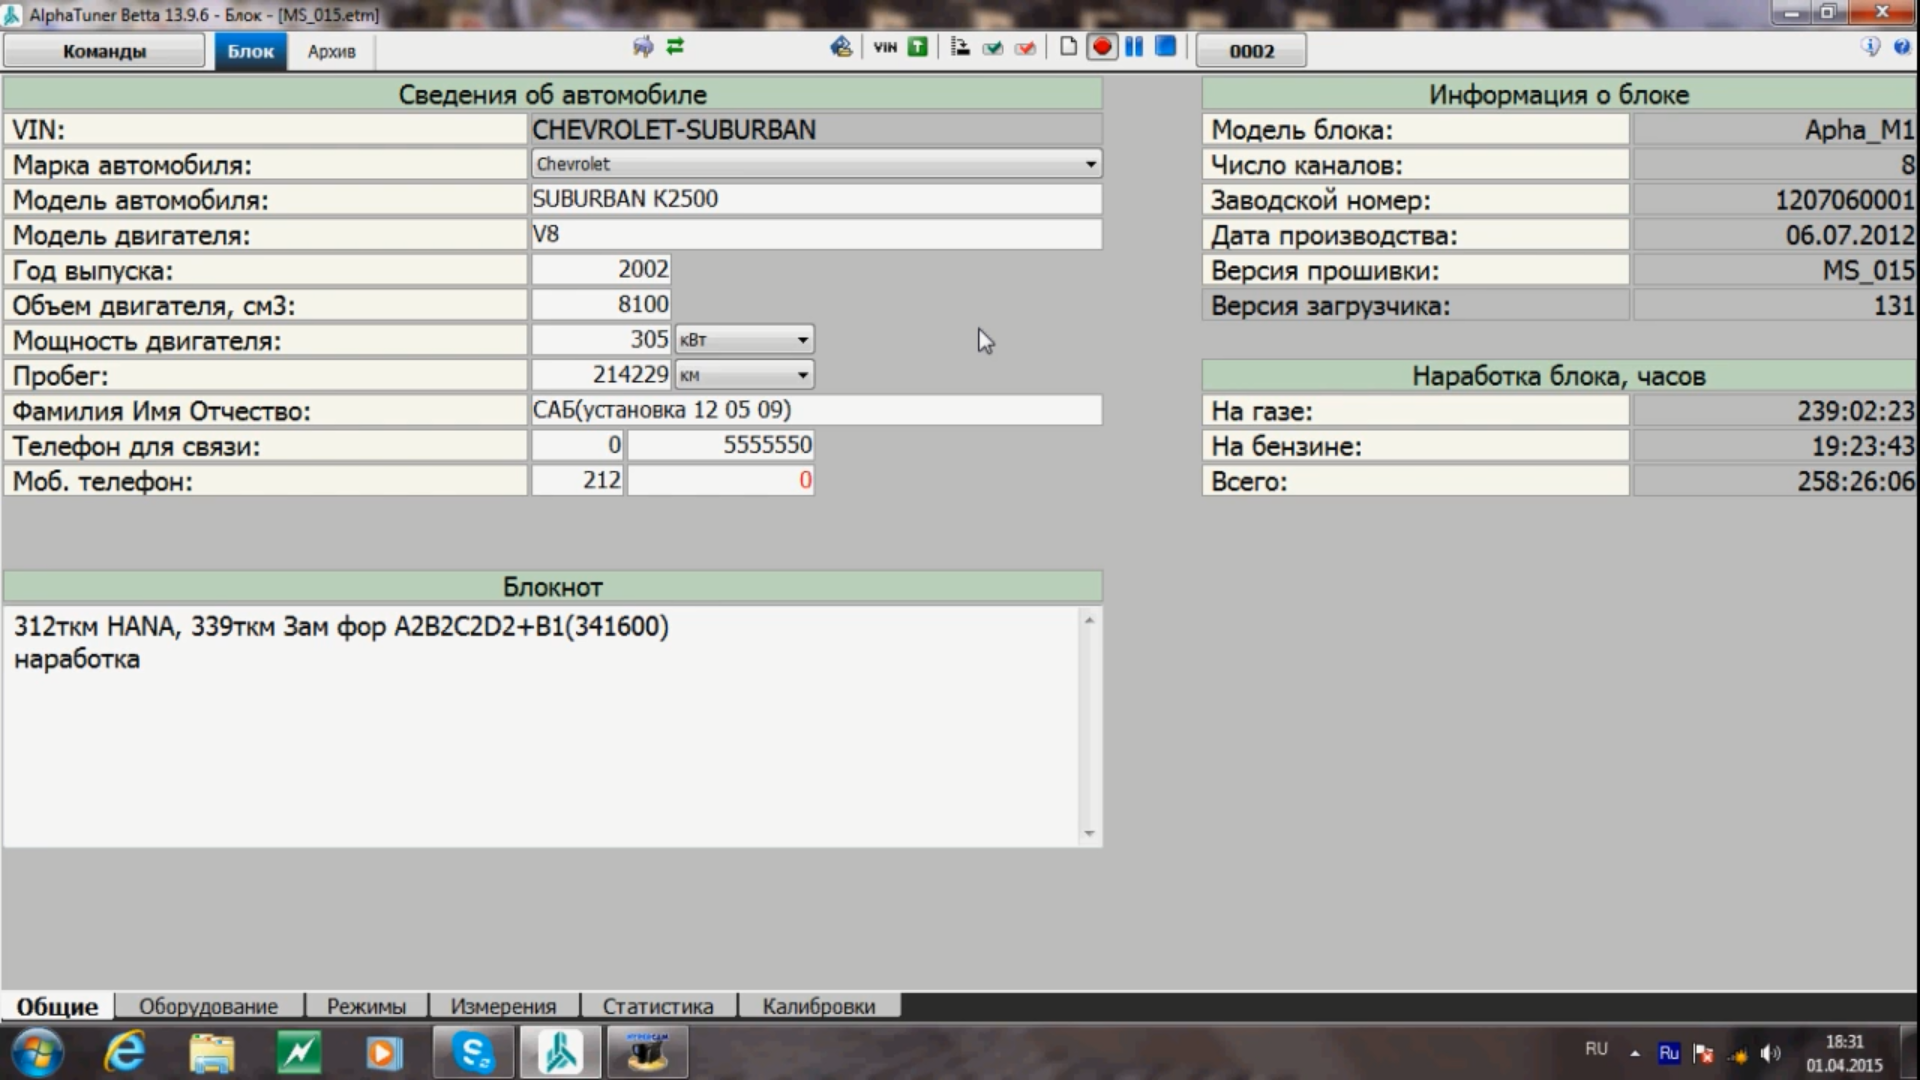Viewport: 1920px width, 1080px height.
Task: Open Windows Explorer folder taskbar icon
Action: click(x=211, y=1053)
